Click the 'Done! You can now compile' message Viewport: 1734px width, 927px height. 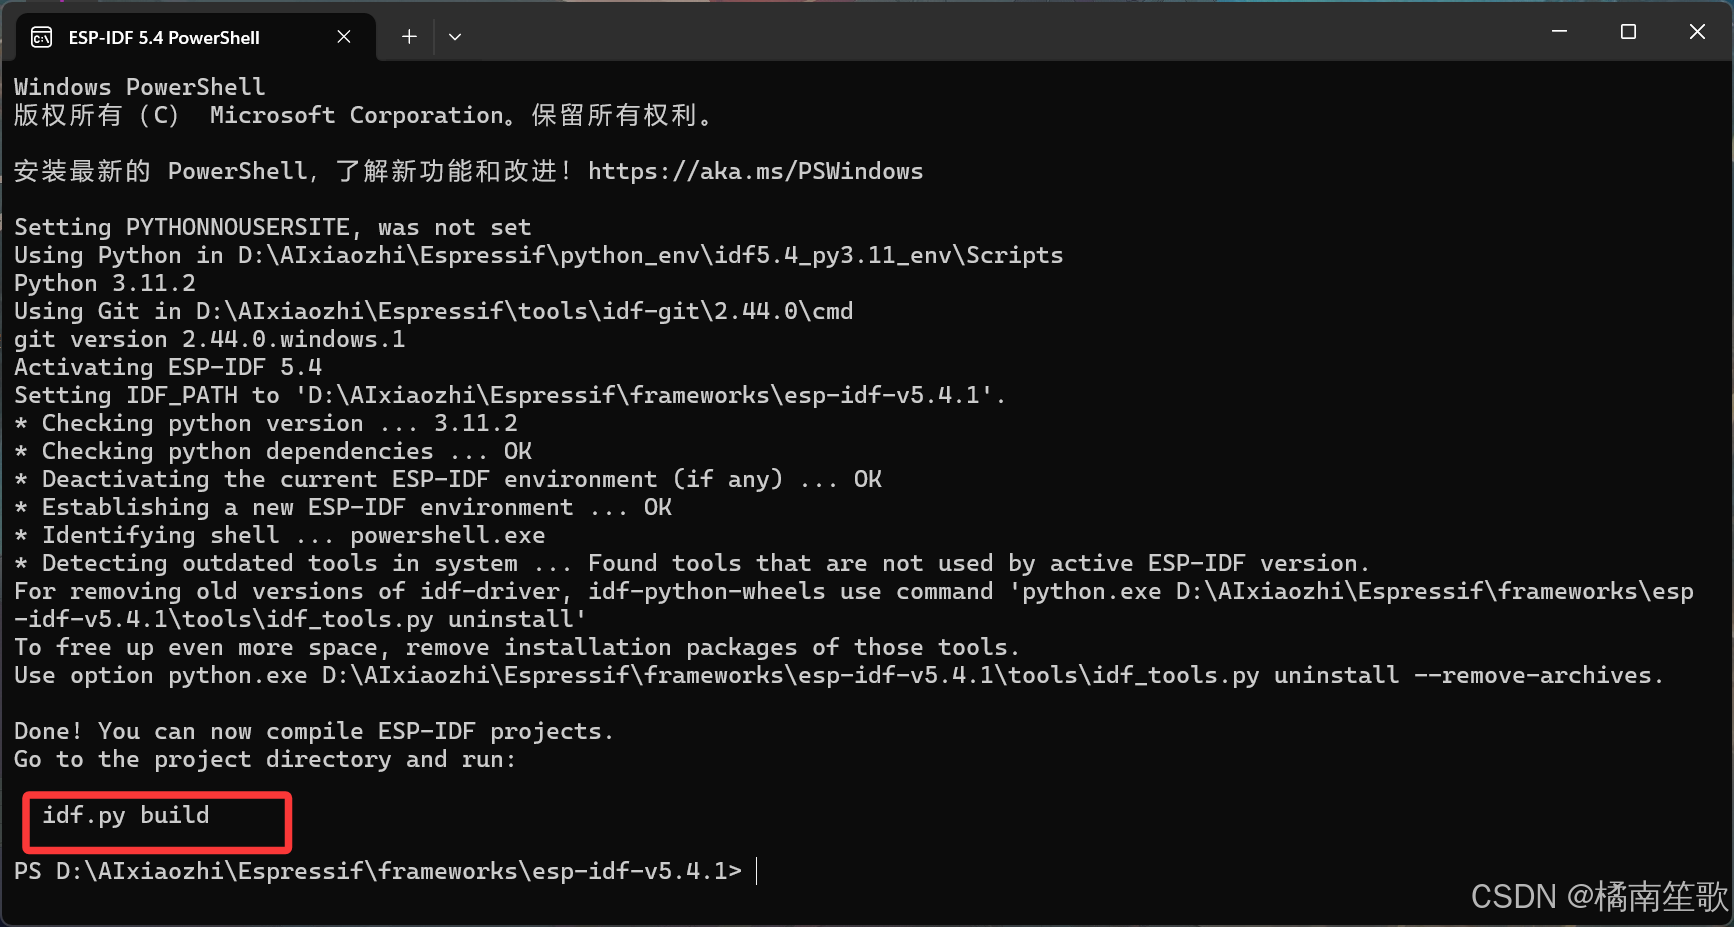pos(313,731)
